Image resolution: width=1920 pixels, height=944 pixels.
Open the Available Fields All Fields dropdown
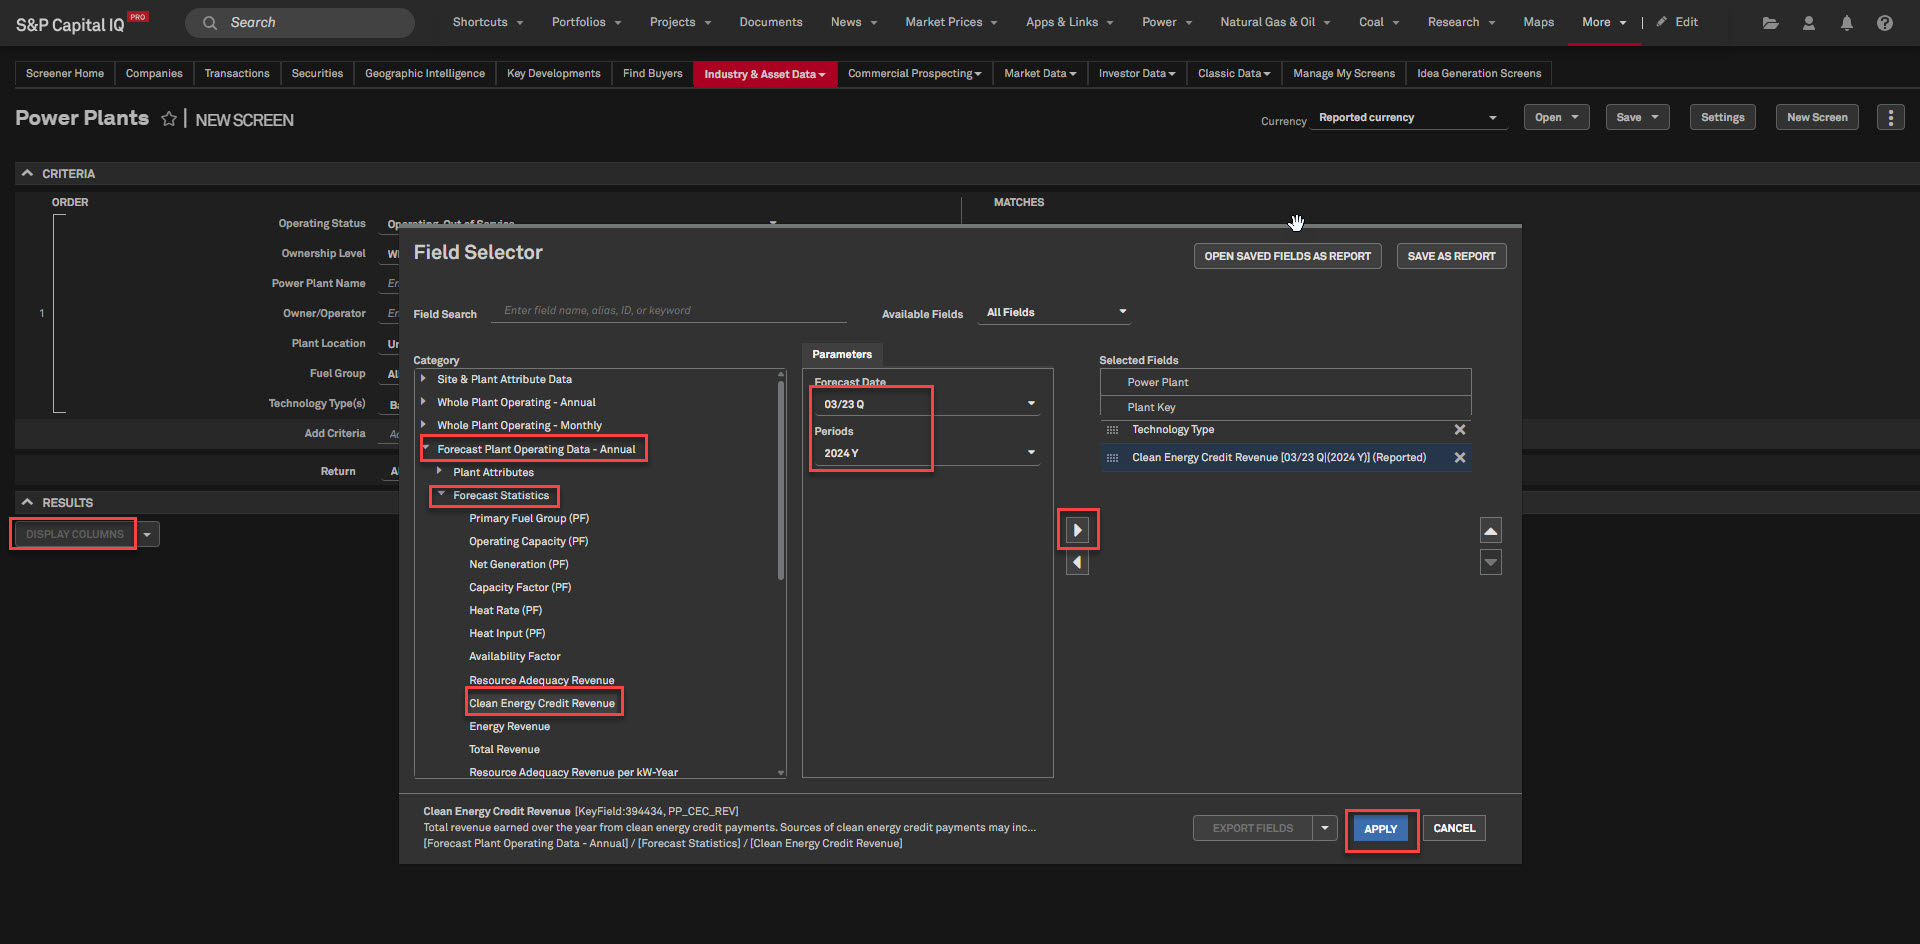[1055, 313]
